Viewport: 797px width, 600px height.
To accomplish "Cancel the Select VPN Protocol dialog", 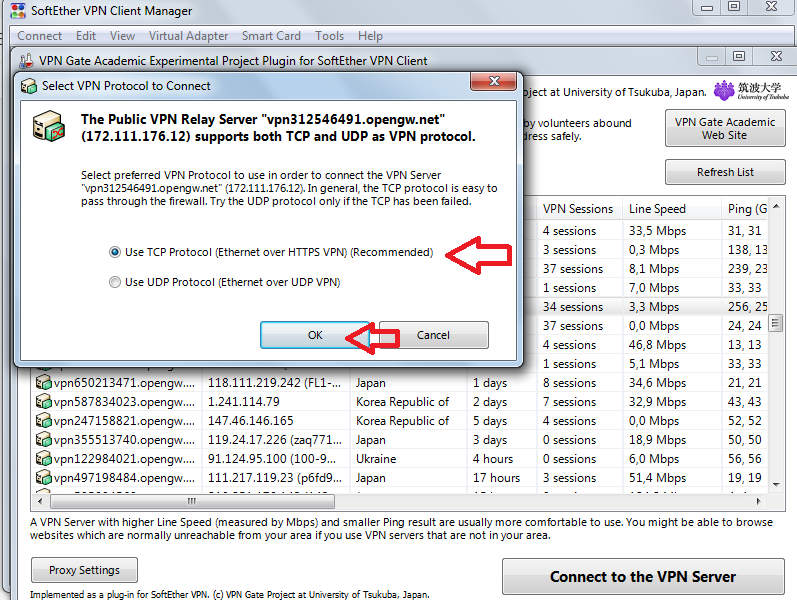I will [434, 335].
